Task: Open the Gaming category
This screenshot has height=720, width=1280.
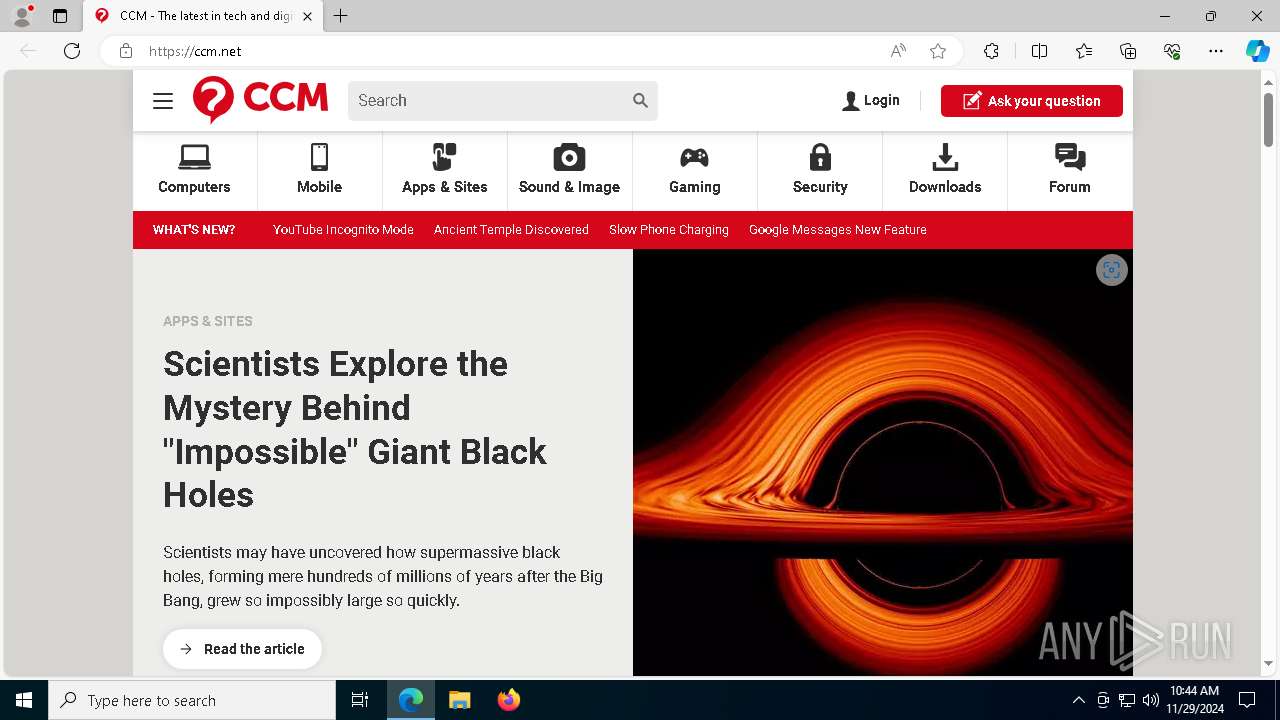Action: [695, 171]
